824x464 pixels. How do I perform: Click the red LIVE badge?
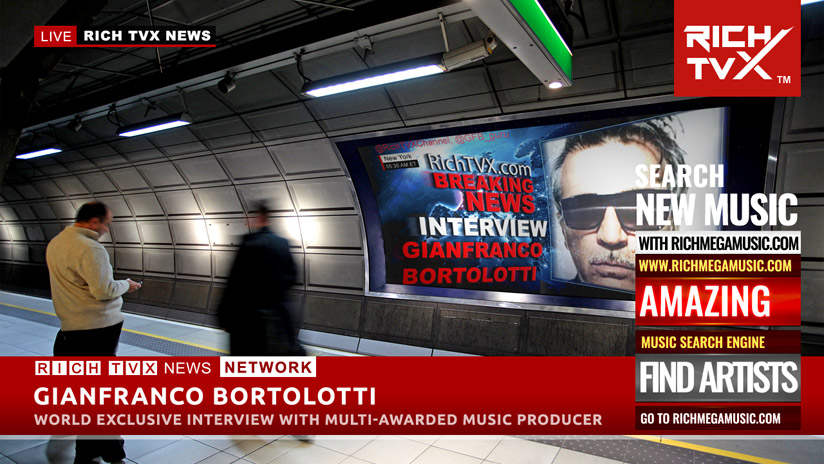coord(56,36)
